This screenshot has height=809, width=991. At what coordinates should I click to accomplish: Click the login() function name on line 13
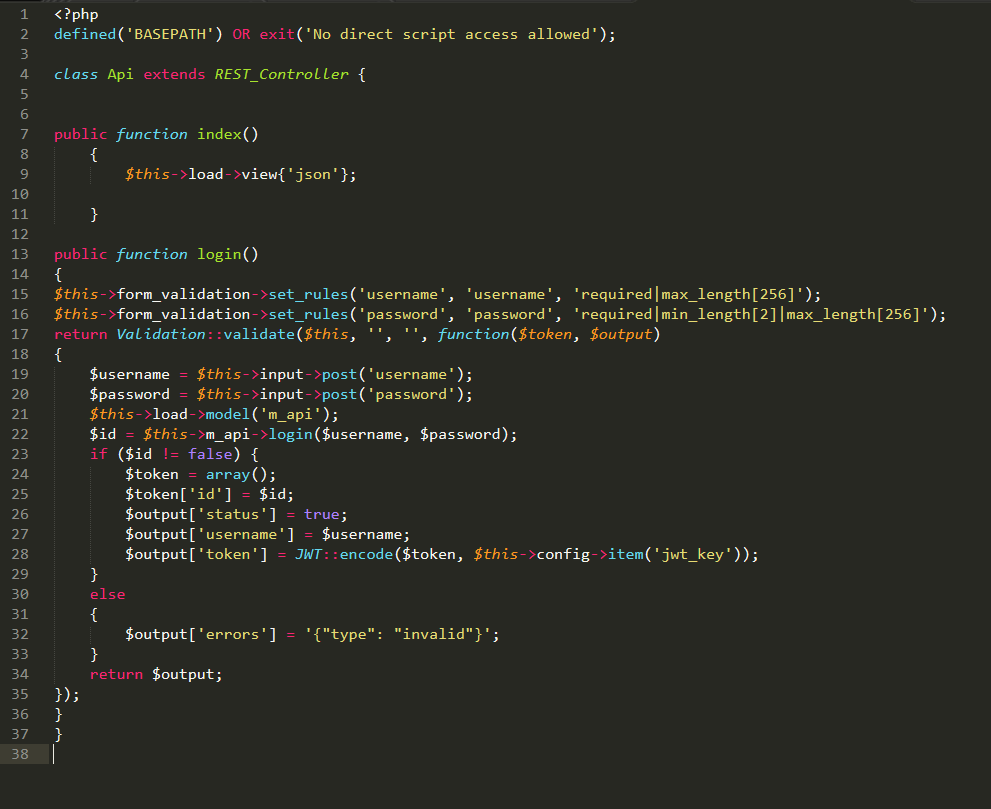coord(218,253)
